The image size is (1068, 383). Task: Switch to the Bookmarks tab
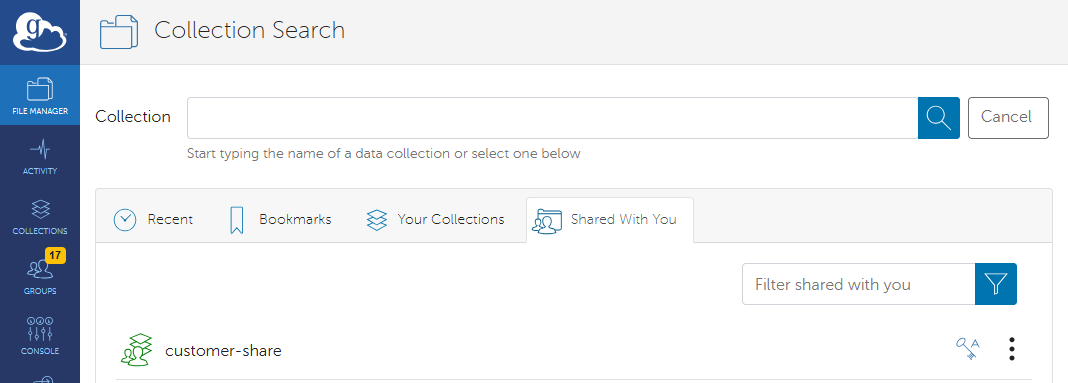tap(280, 219)
